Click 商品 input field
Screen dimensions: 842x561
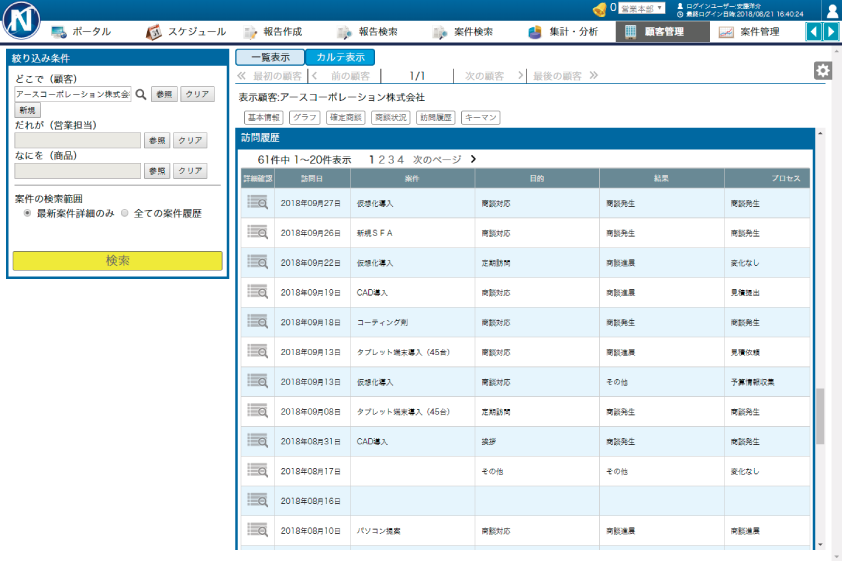coord(77,171)
